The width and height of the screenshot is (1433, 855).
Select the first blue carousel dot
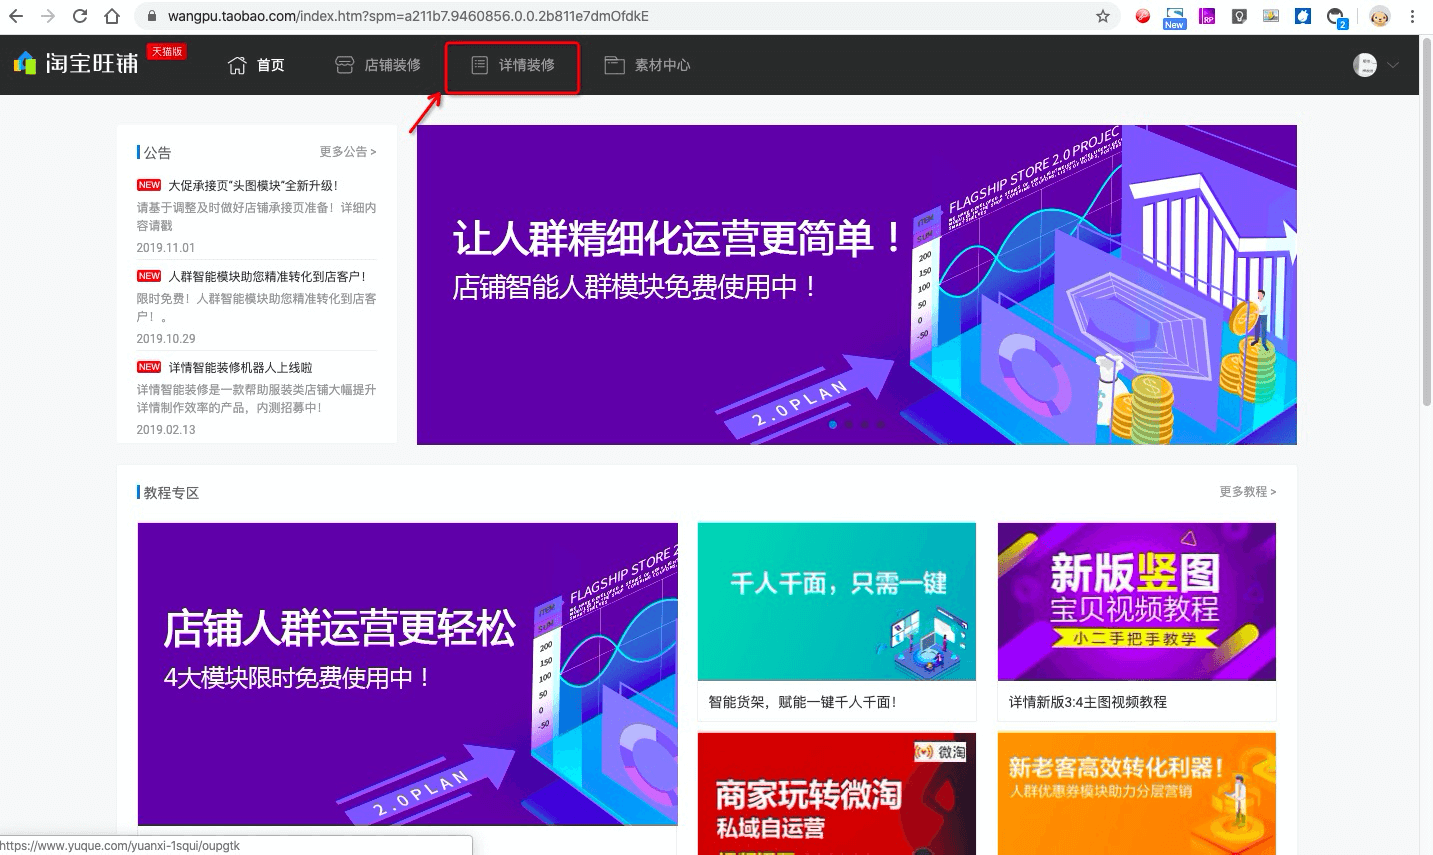[833, 425]
